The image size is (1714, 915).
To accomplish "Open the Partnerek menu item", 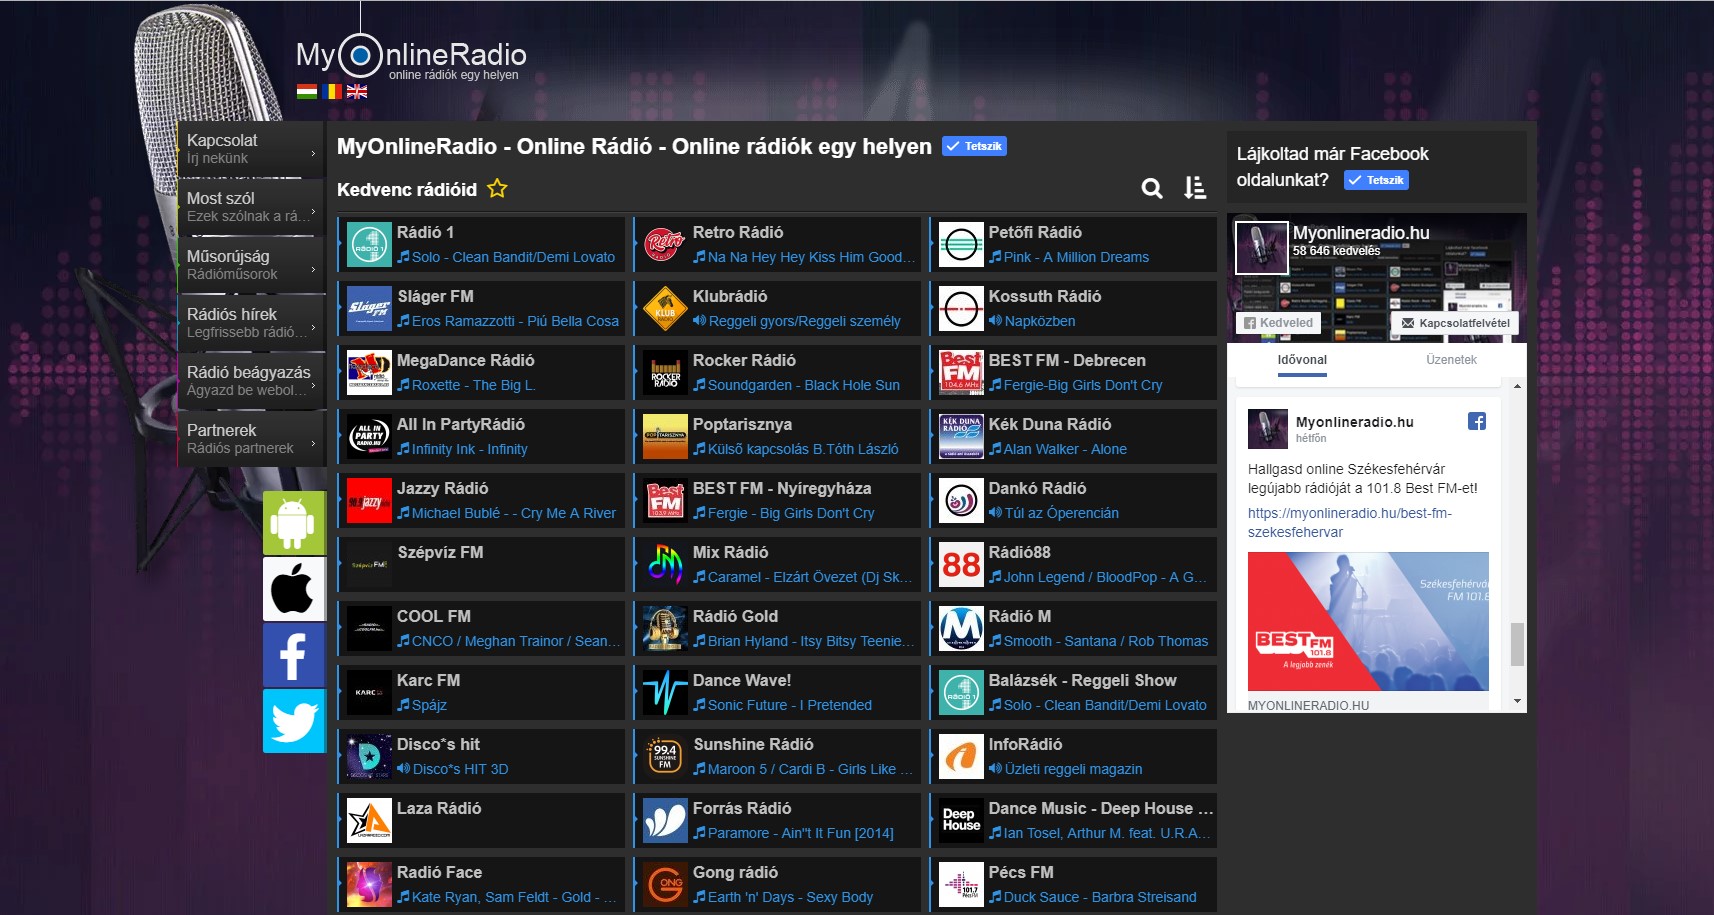I will [x=251, y=439].
